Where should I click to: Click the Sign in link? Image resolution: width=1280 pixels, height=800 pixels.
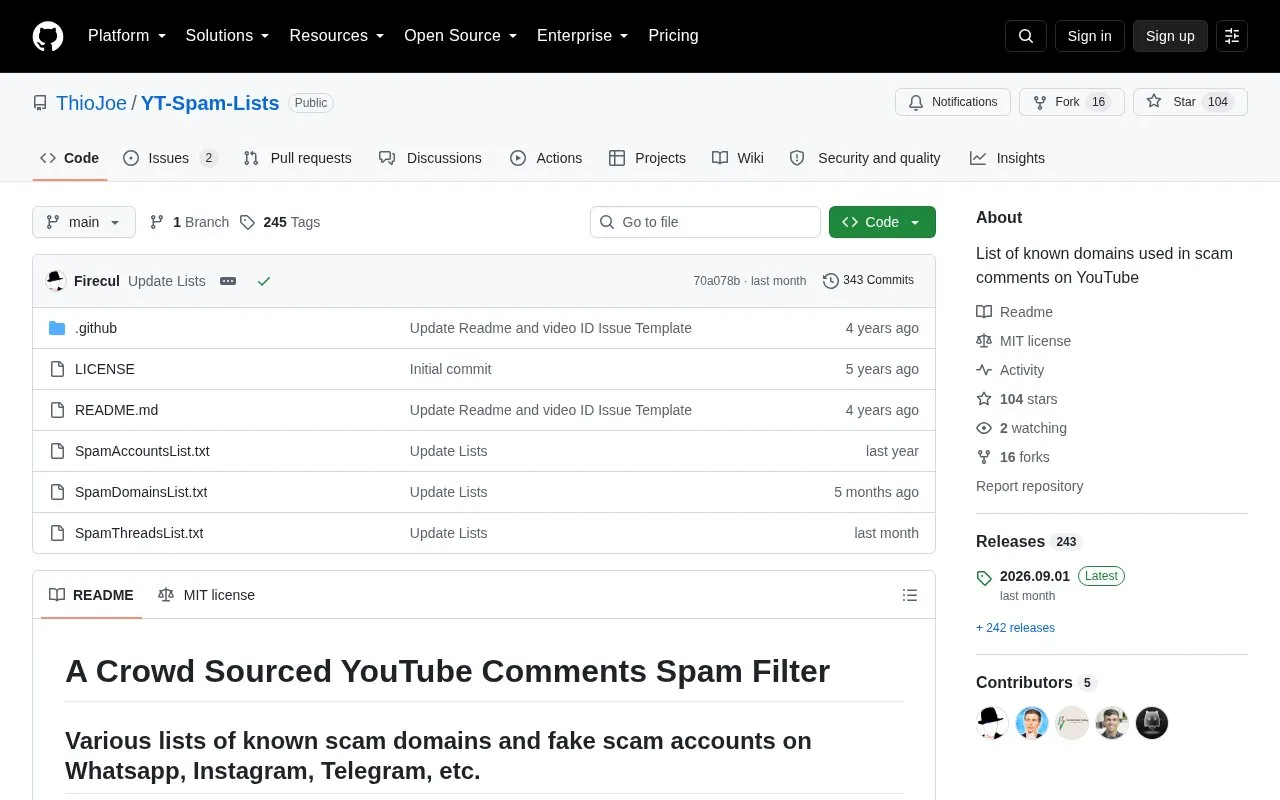pos(1089,36)
